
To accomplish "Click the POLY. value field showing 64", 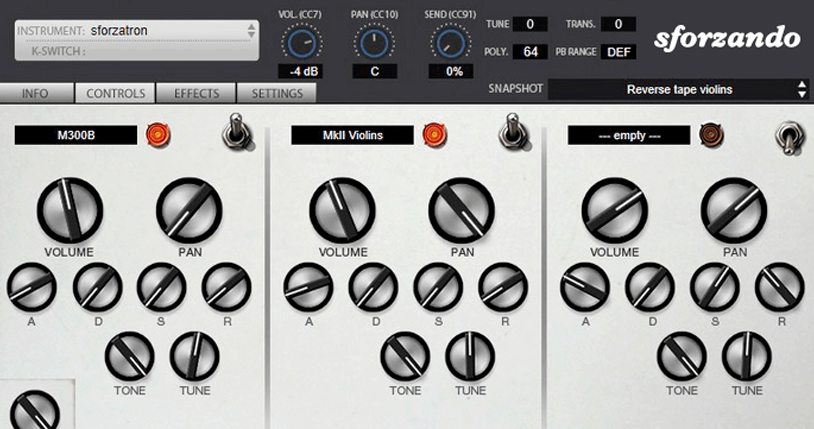I will (530, 52).
